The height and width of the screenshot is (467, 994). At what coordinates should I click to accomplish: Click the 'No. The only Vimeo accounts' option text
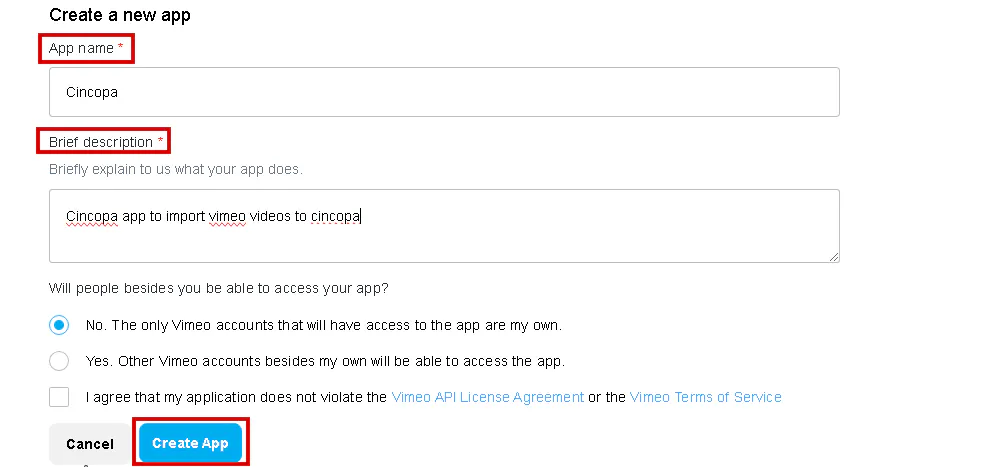[x=324, y=325]
